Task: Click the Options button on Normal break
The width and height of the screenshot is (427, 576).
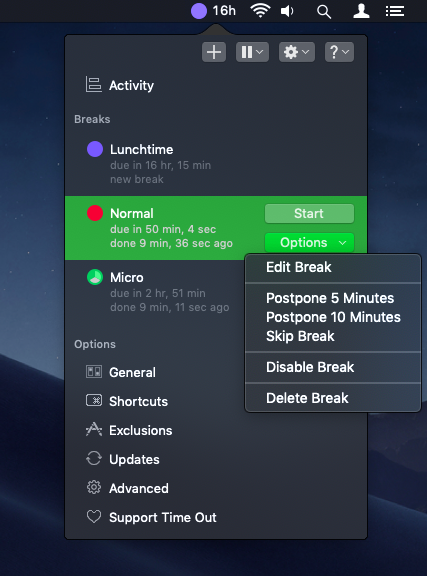Action: 309,242
